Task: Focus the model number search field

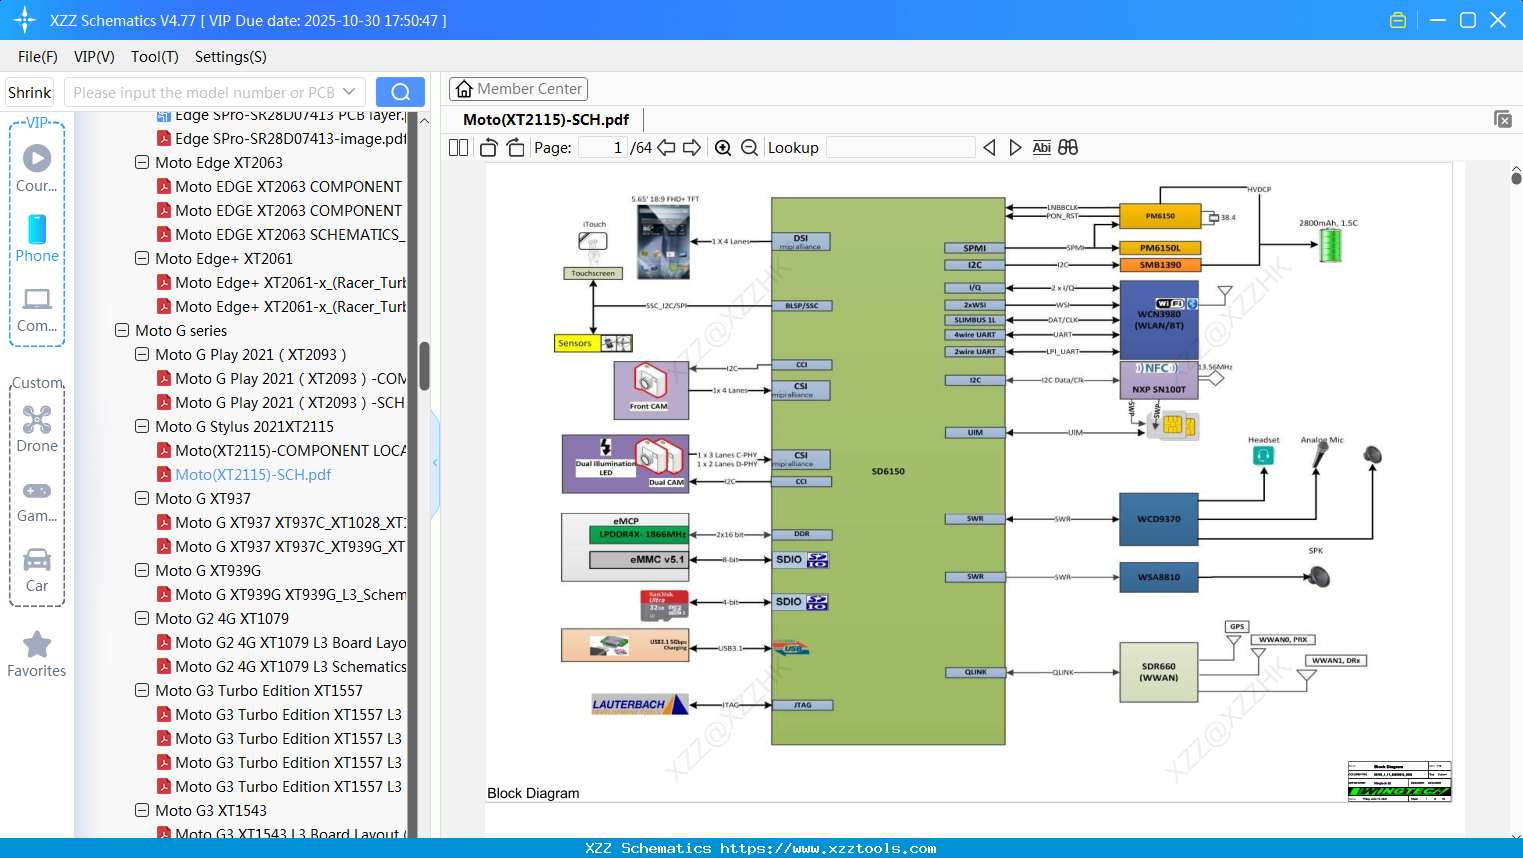Action: point(204,92)
